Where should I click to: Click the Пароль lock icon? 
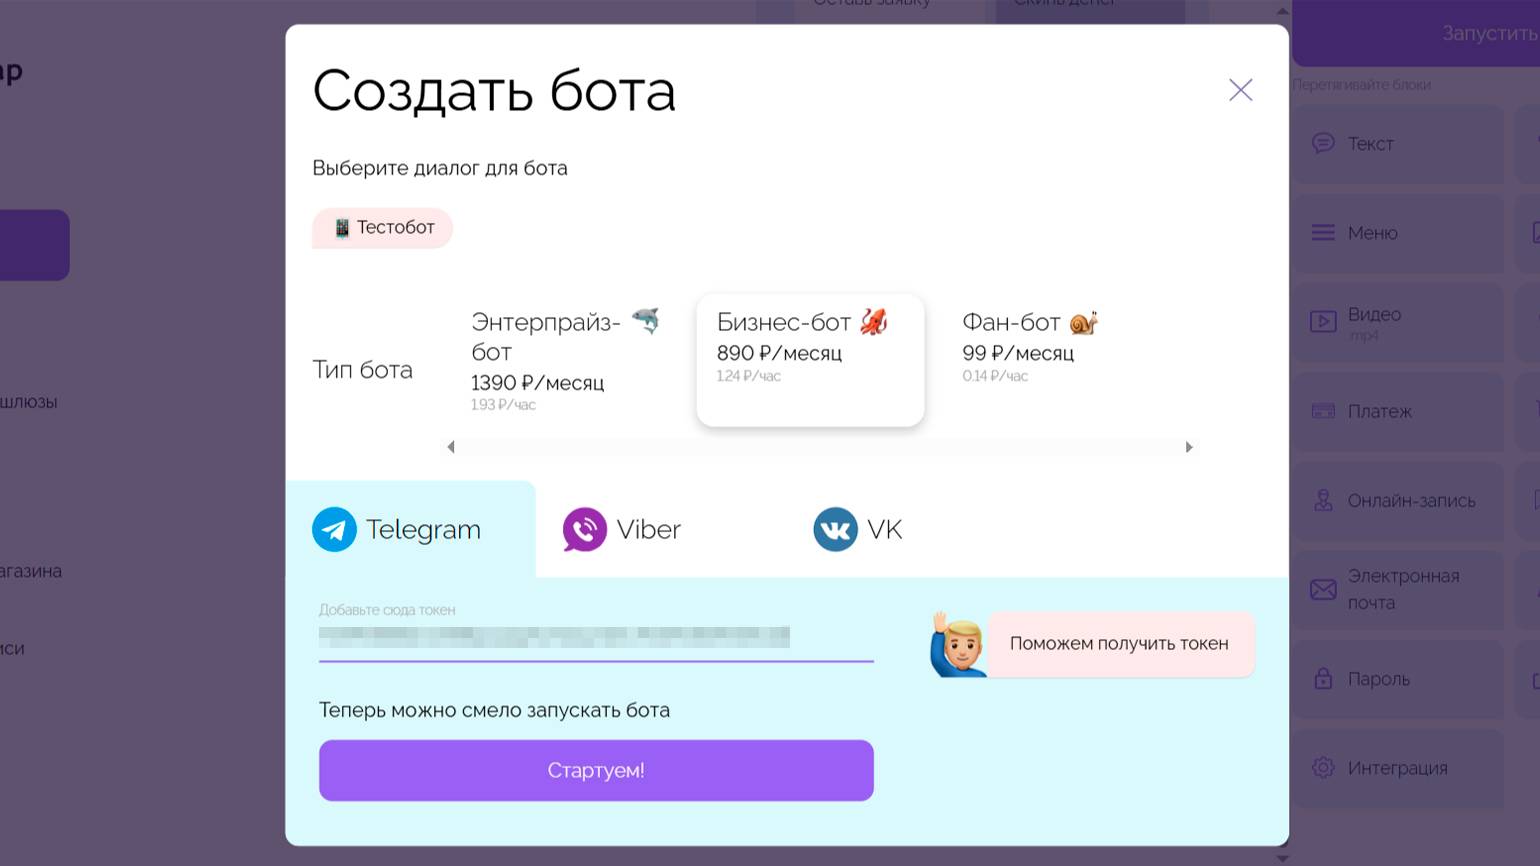pyautogui.click(x=1323, y=679)
